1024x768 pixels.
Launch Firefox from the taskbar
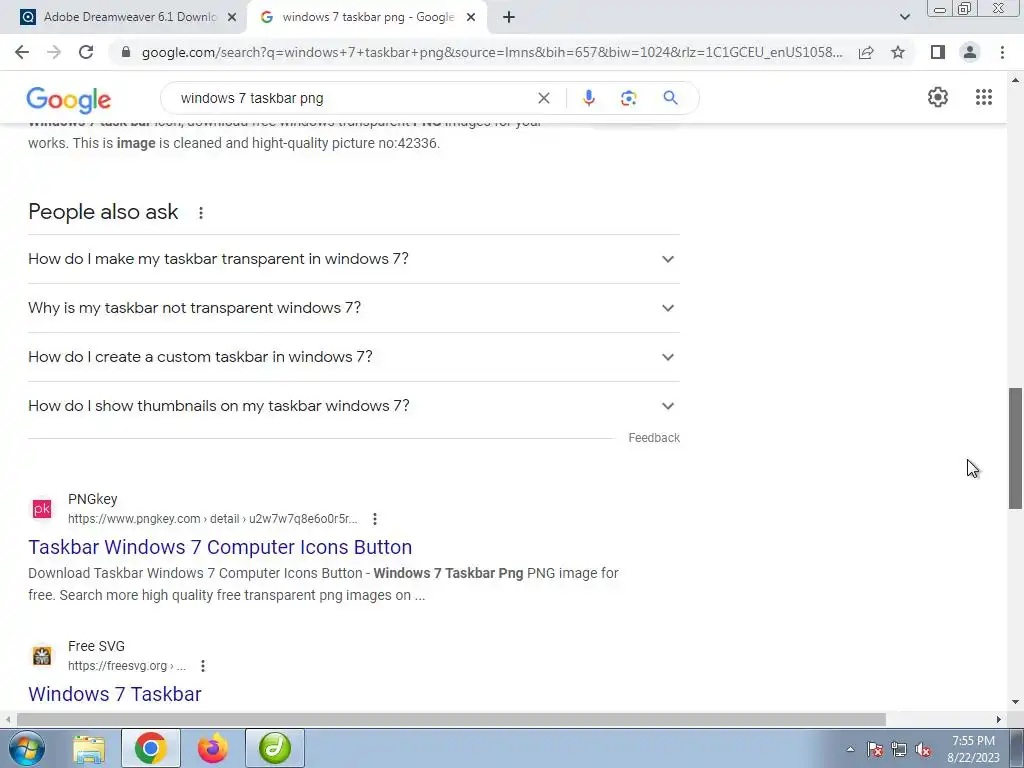click(213, 748)
